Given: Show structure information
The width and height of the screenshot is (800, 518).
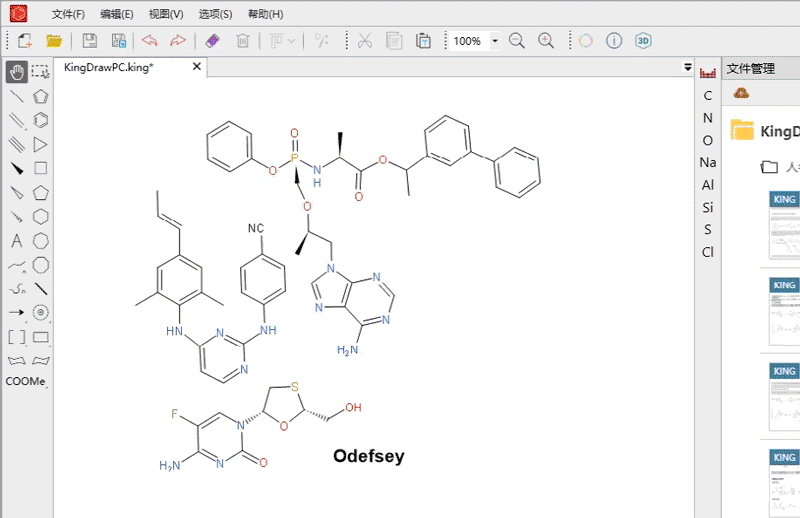Looking at the screenshot, I should (614, 41).
